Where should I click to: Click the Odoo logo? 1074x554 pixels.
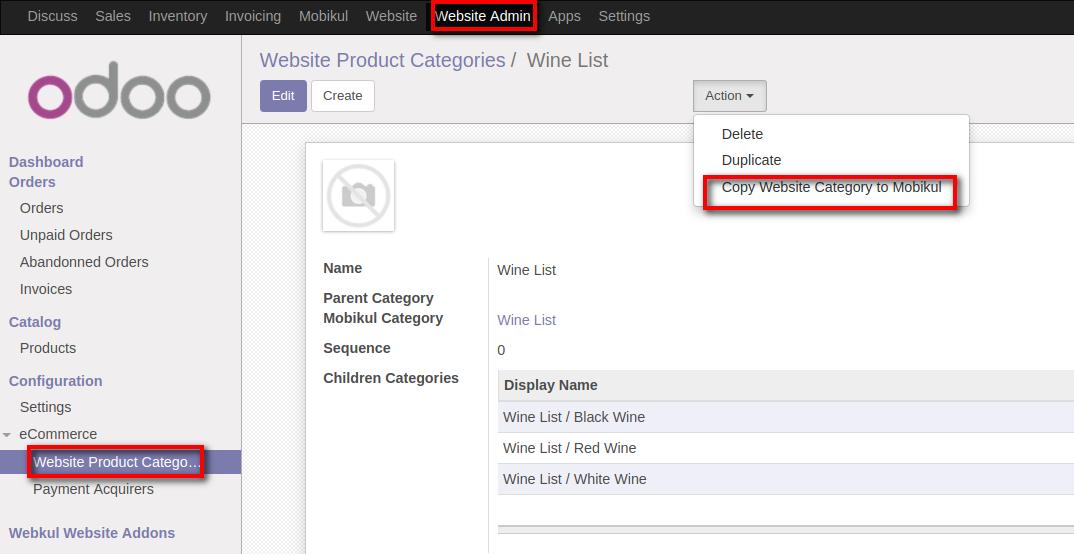119,90
